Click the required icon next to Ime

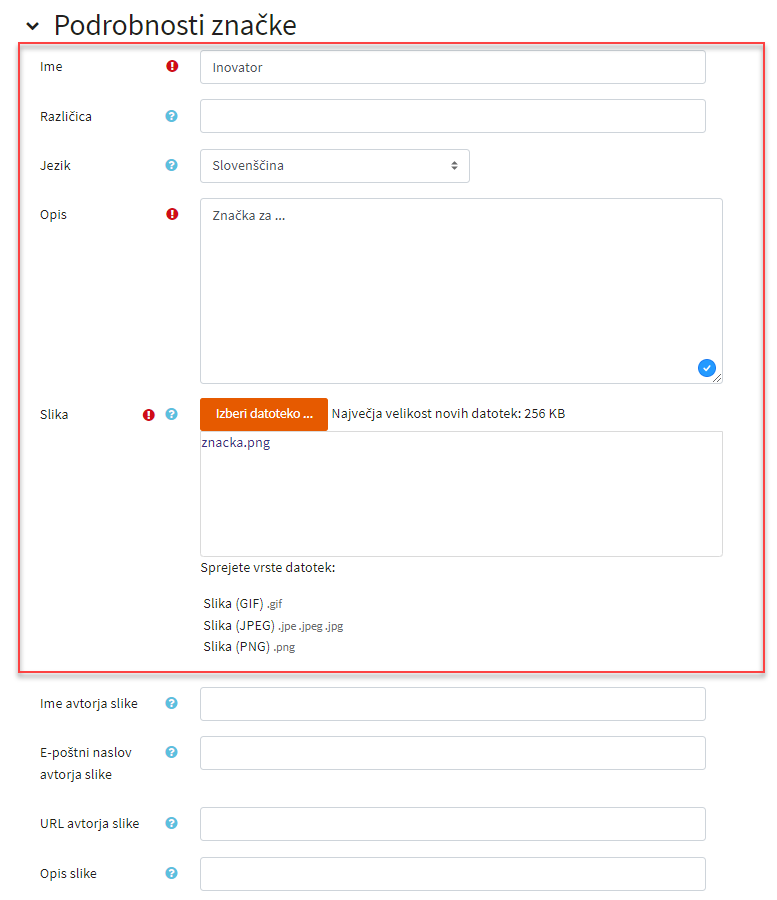[x=172, y=66]
